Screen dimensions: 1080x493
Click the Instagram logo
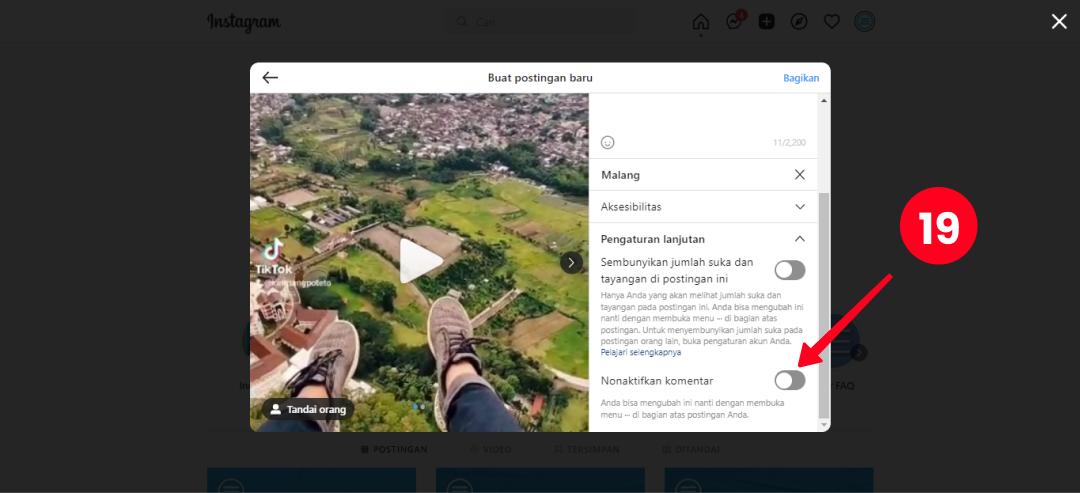point(244,22)
